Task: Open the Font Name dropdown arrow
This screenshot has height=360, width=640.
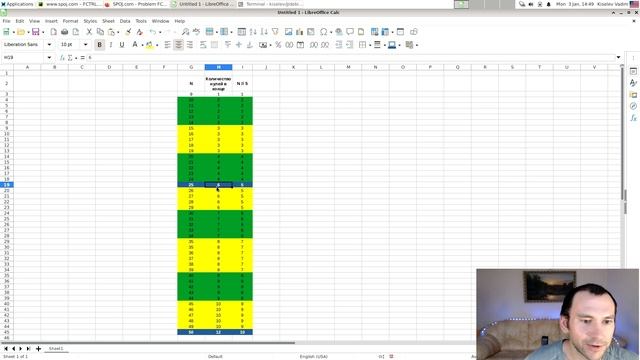Action: click(x=49, y=44)
